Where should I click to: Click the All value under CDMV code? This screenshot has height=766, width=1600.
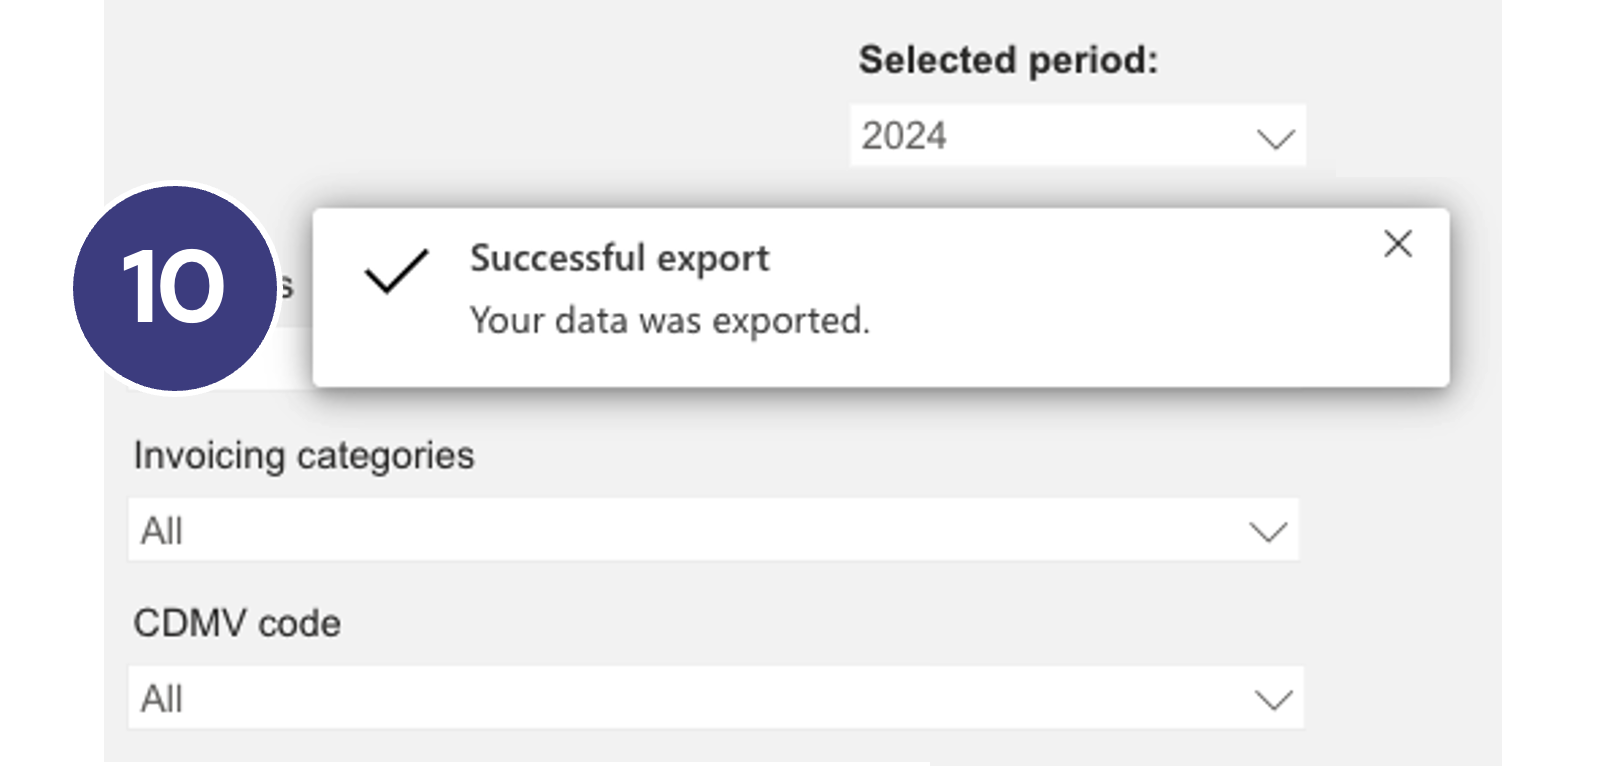click(x=162, y=699)
